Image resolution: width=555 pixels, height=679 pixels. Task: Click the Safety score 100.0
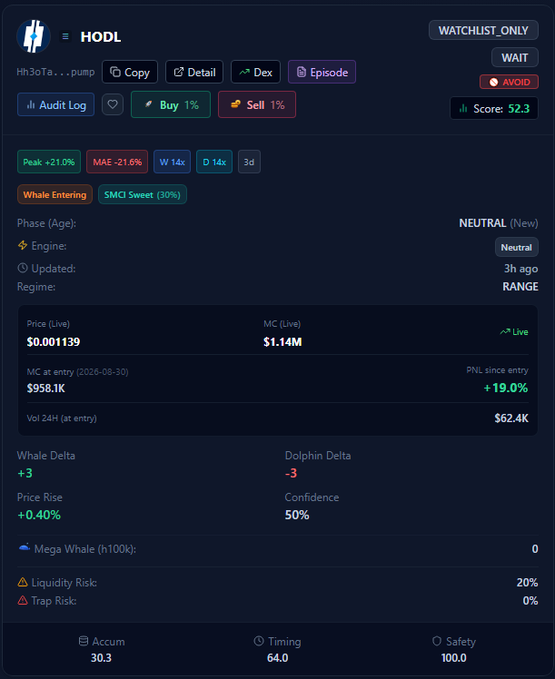pyautogui.click(x=454, y=657)
